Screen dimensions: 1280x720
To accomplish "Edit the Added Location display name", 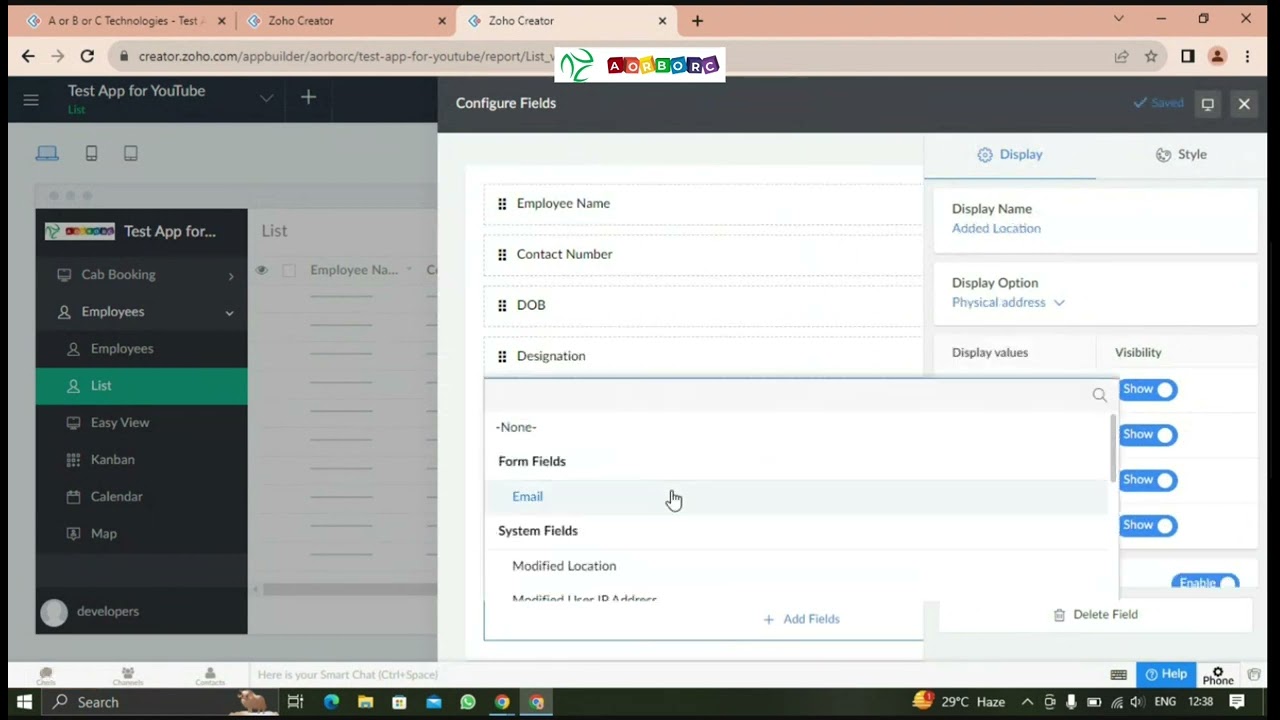I will [996, 228].
